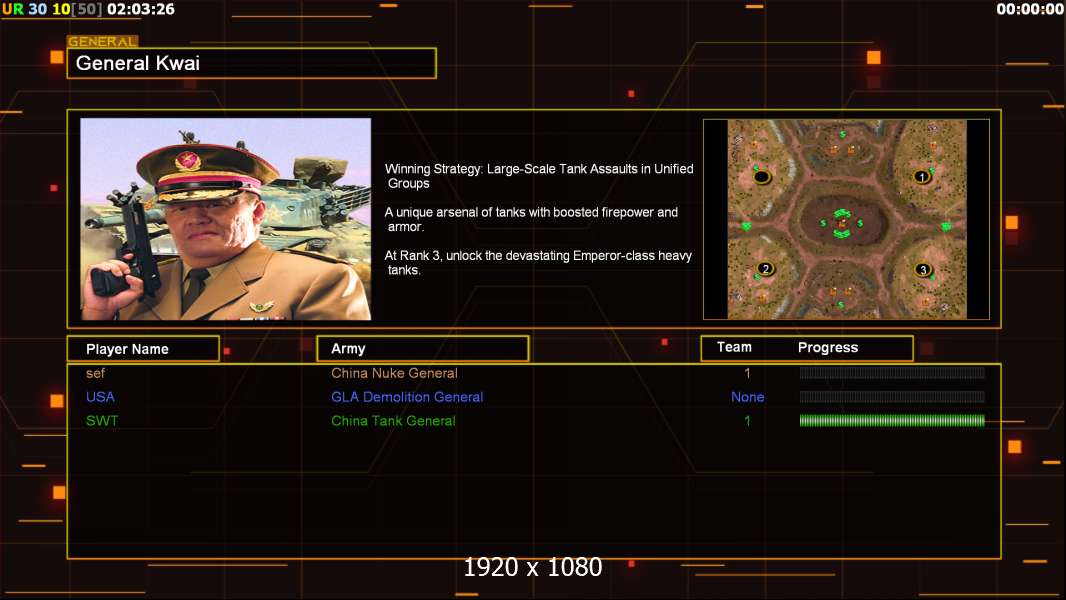
Task: Select player name sef
Action: tap(95, 373)
